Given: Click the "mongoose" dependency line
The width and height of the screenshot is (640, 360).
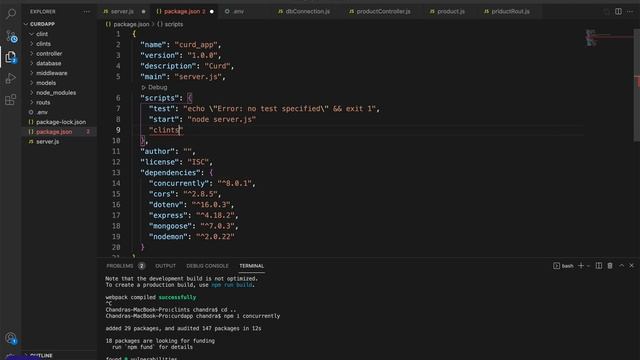Looking at the screenshot, I should 193,226.
